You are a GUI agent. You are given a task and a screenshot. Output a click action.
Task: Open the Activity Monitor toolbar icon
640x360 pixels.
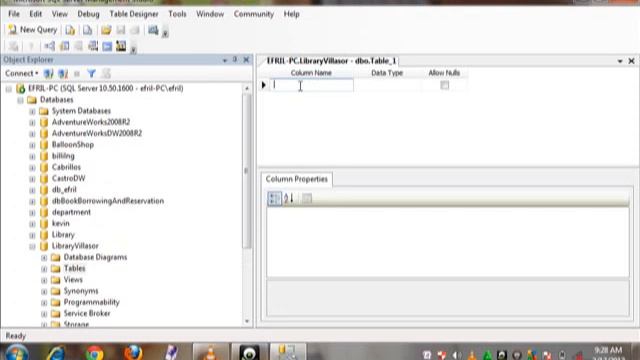click(153, 30)
